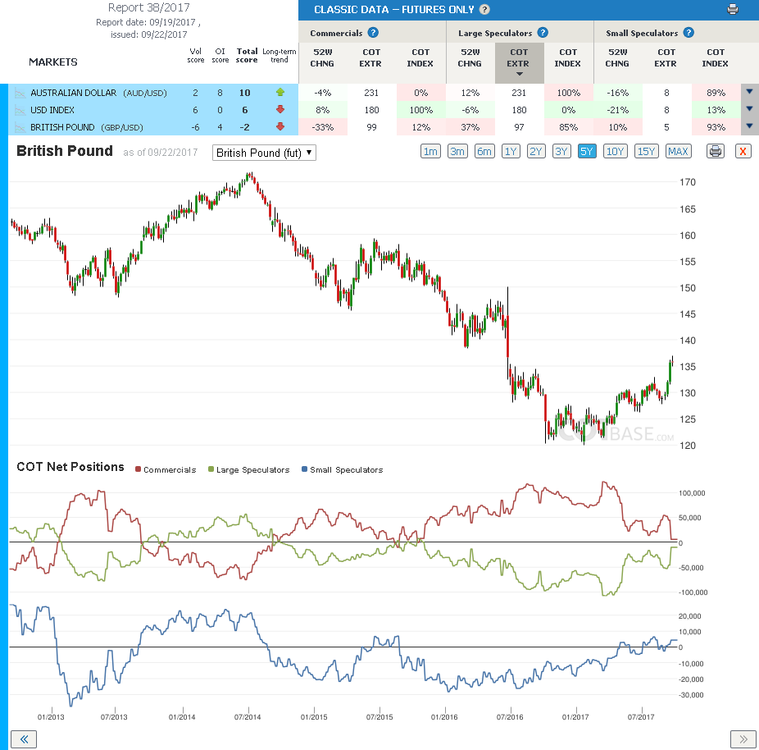Open help icon next to Large Speculators
The width and height of the screenshot is (759, 750).
[543, 33]
